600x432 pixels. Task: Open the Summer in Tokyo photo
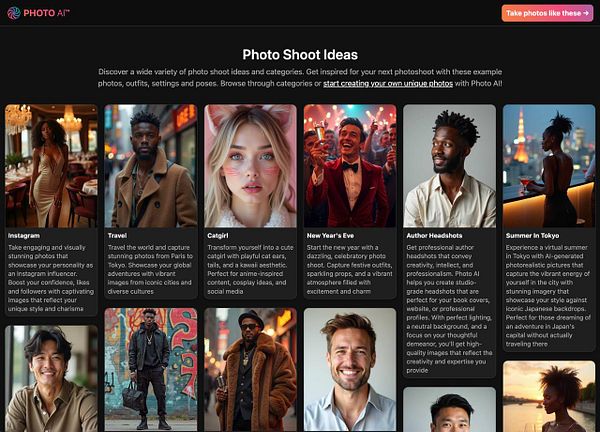tap(549, 166)
